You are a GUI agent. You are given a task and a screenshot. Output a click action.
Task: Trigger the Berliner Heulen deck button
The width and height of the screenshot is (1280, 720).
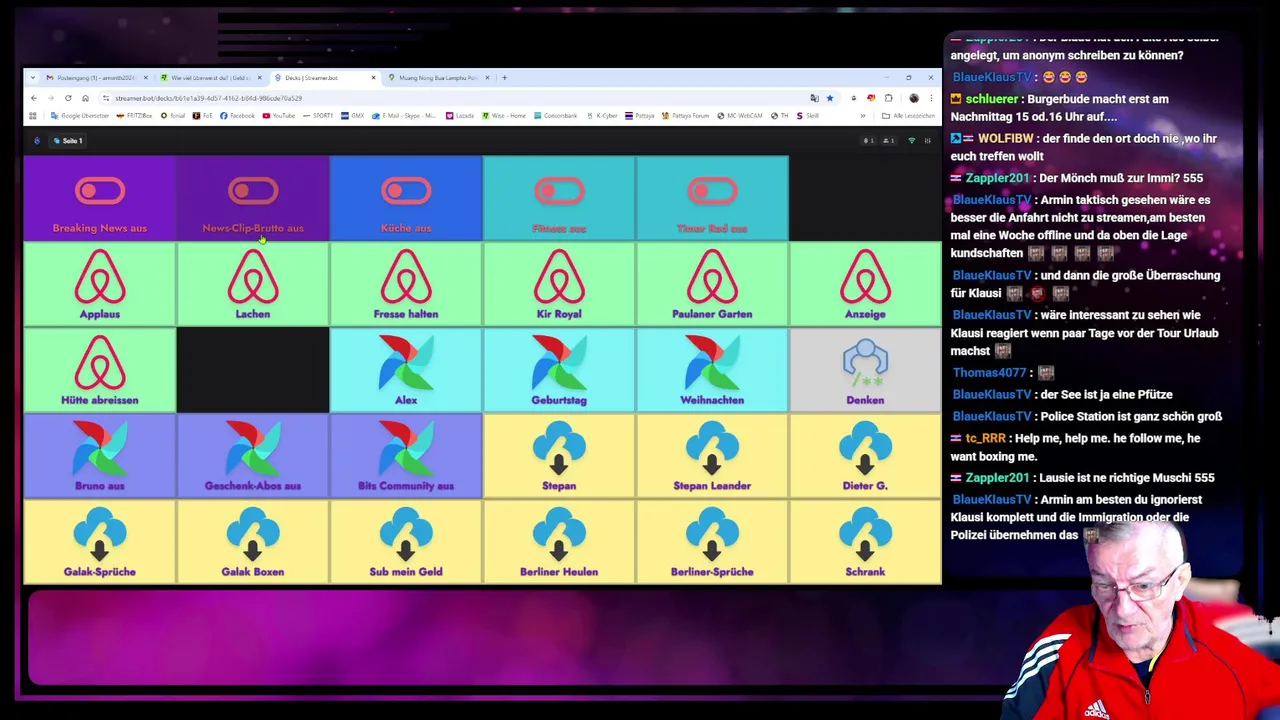tap(558, 542)
